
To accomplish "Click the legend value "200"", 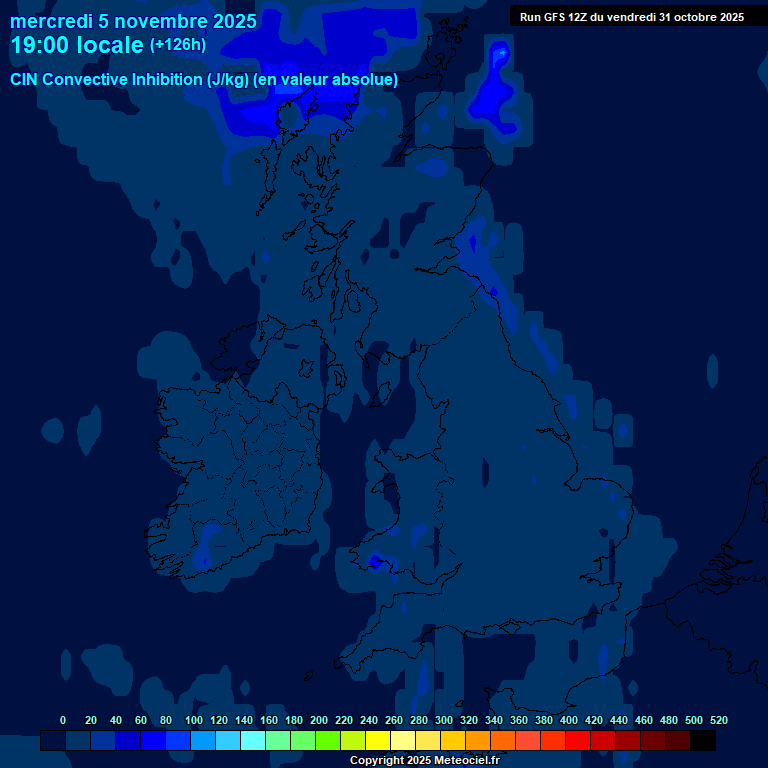I will (318, 720).
